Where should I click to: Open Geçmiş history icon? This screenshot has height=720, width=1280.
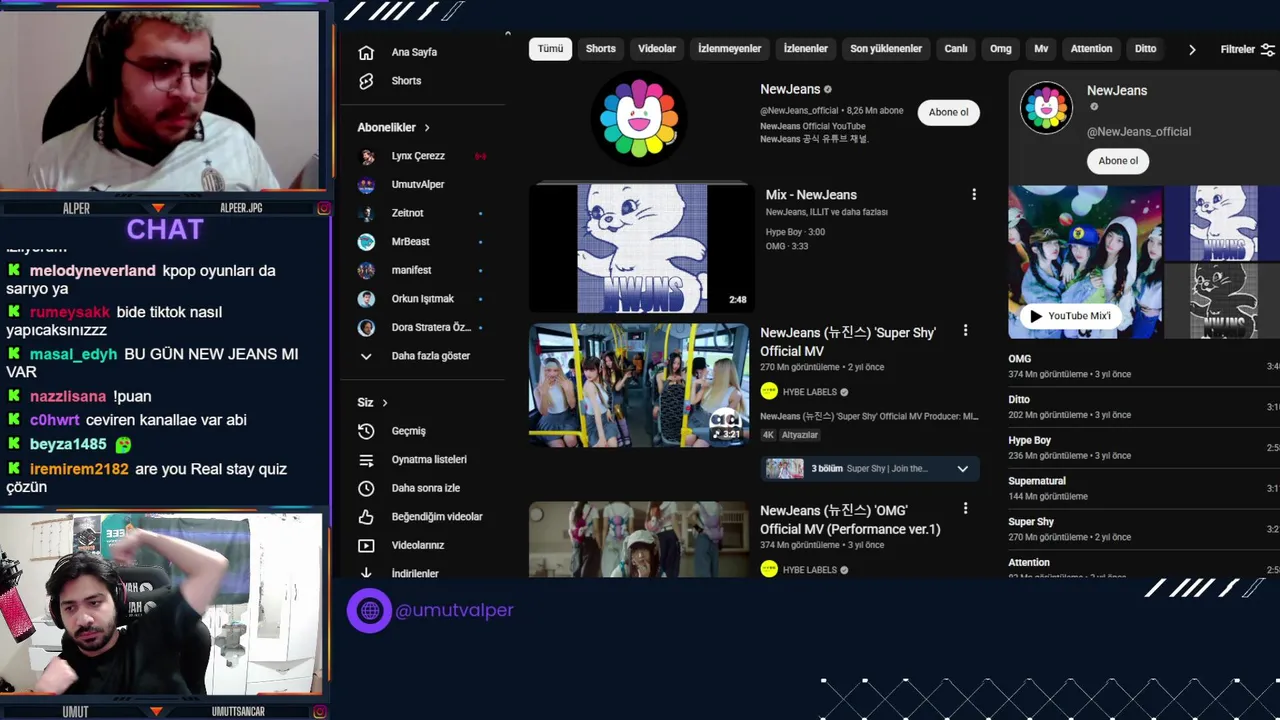[x=366, y=431]
